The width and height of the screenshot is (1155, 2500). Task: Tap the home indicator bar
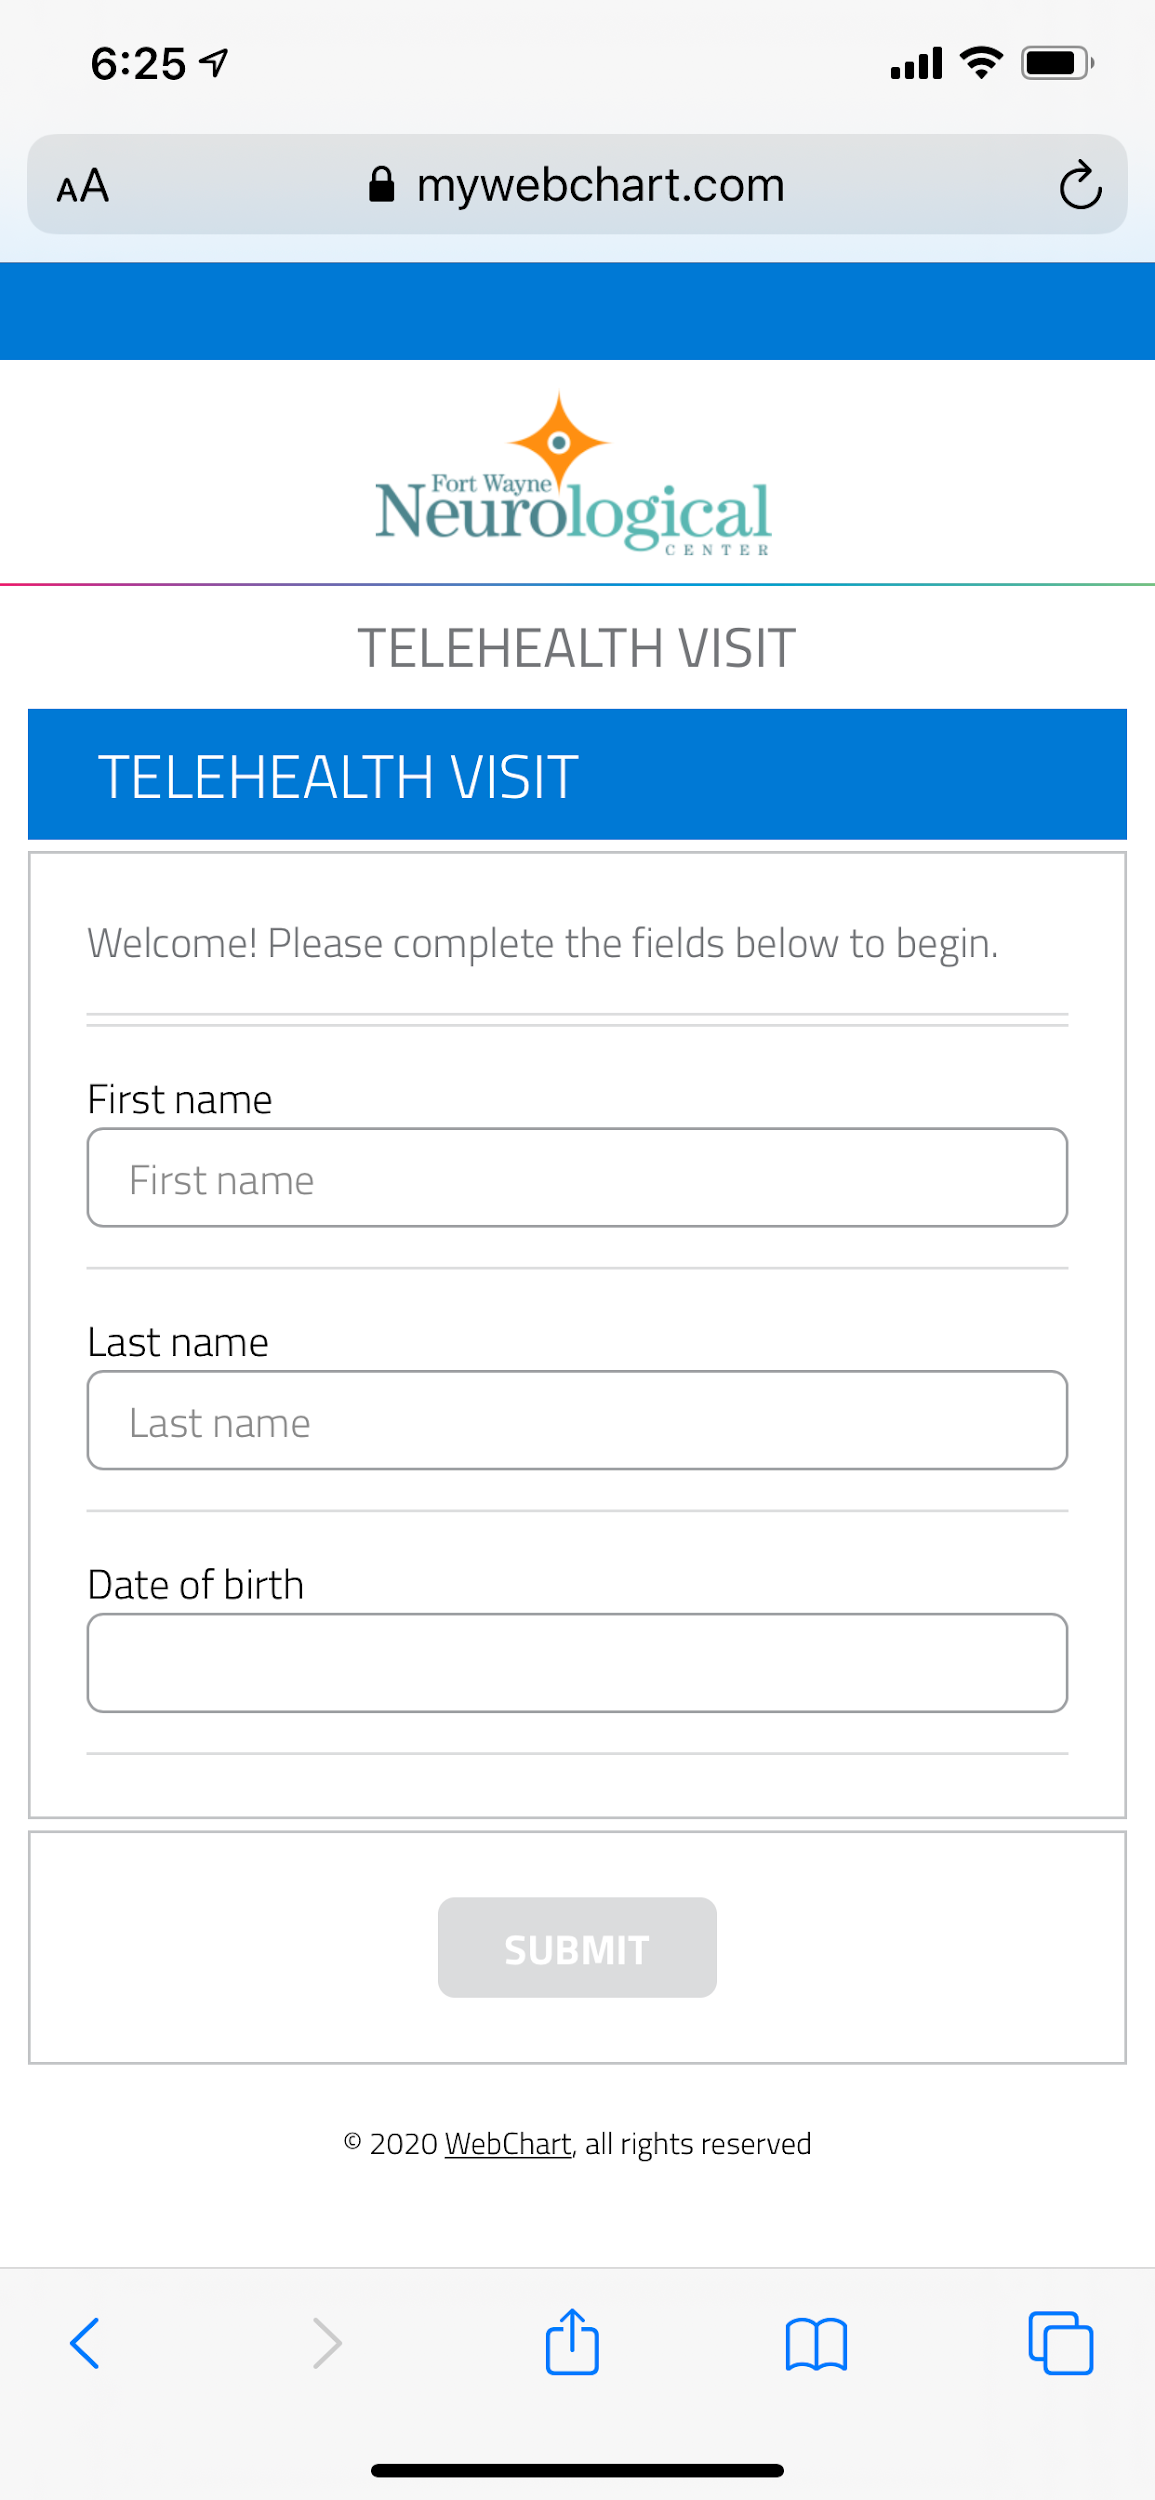coord(577,2470)
